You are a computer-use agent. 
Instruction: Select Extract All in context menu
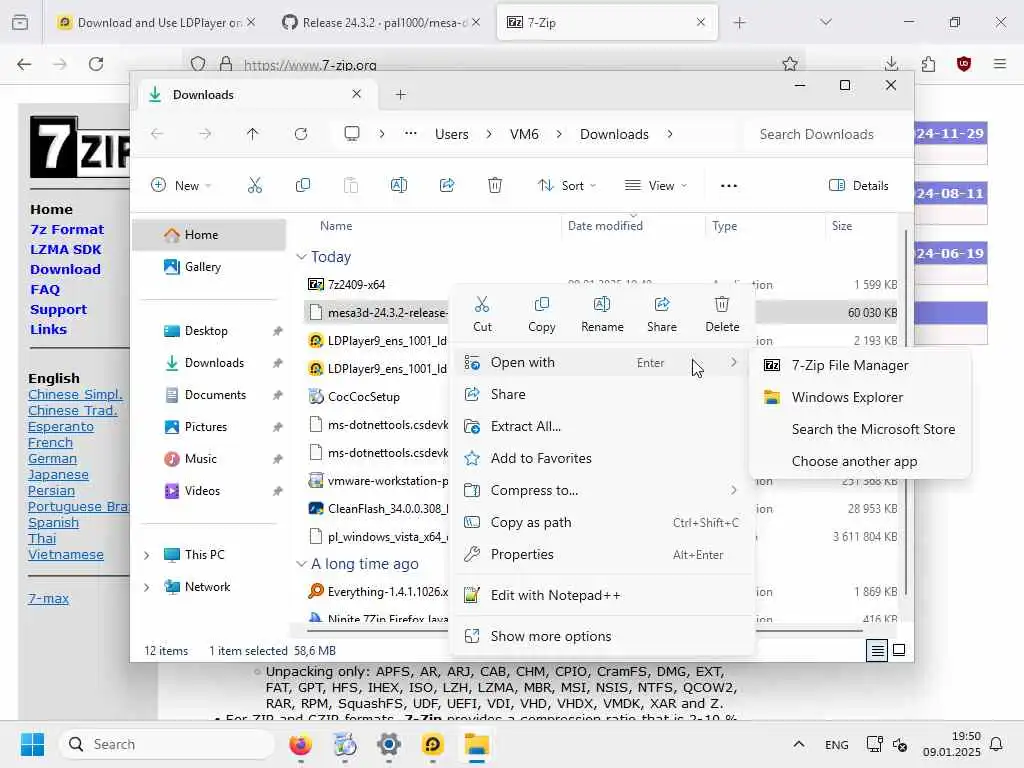click(601, 426)
